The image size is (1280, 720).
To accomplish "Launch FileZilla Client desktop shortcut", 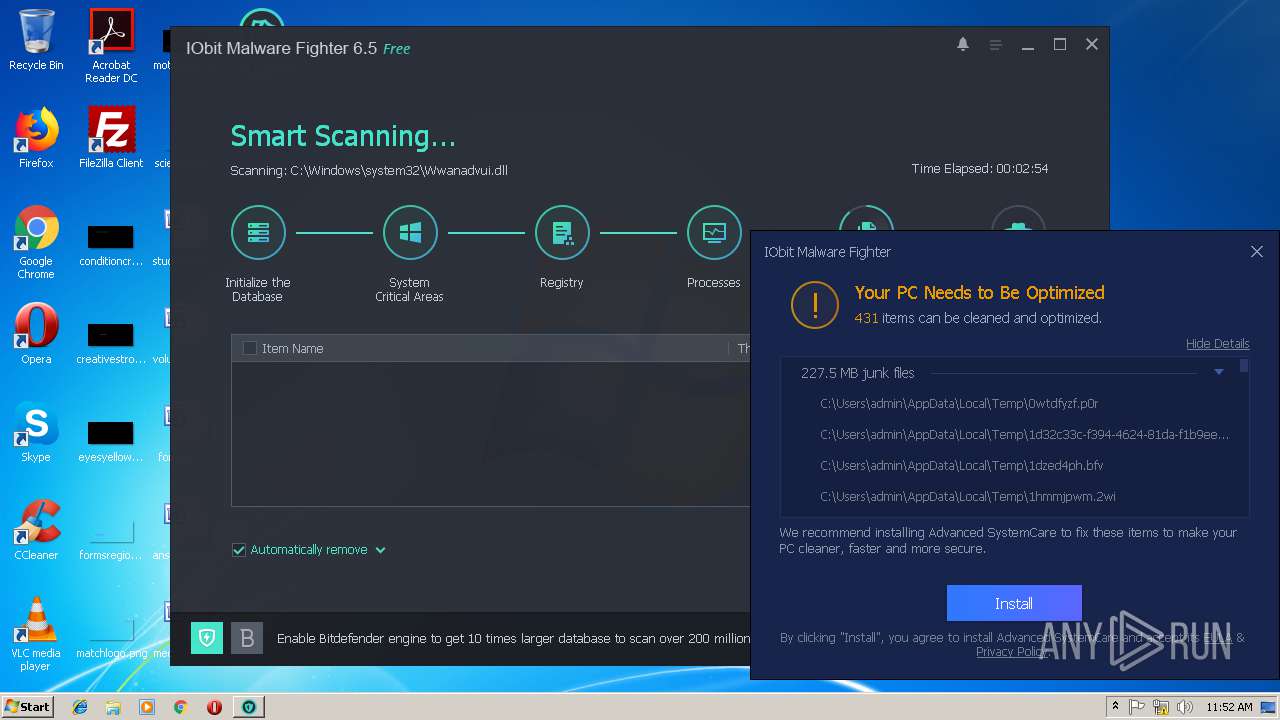I will point(111,138).
